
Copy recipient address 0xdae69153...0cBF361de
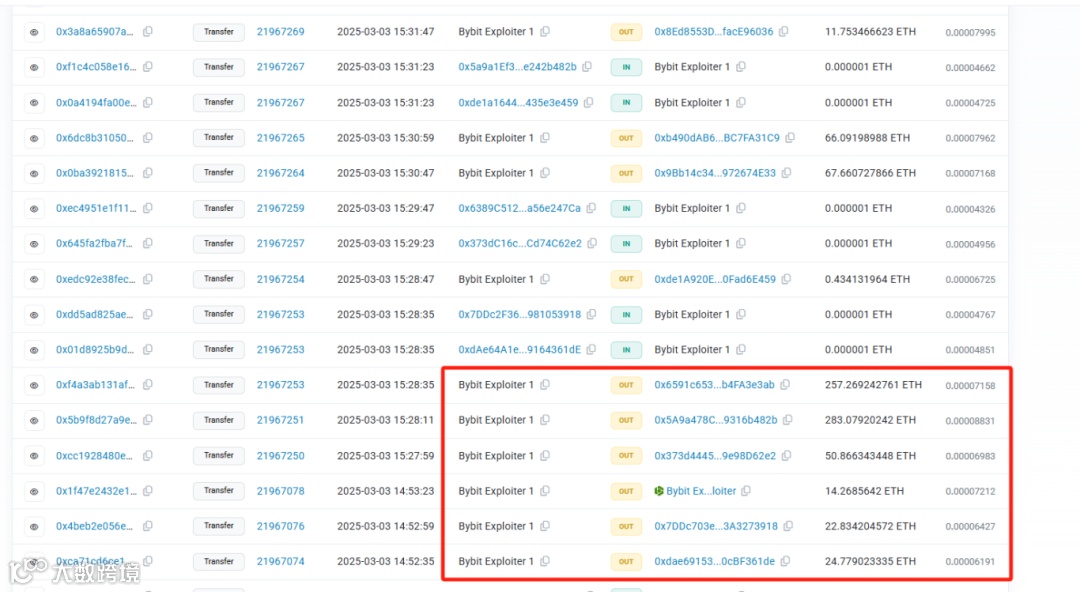(785, 561)
